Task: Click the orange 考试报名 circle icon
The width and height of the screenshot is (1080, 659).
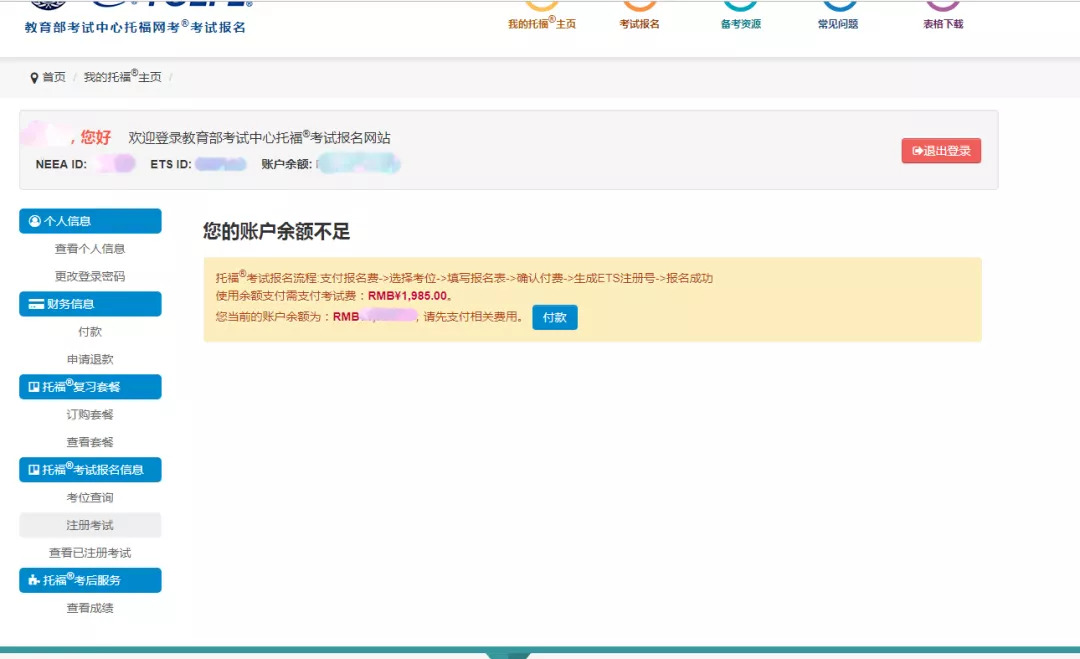Action: (641, 5)
